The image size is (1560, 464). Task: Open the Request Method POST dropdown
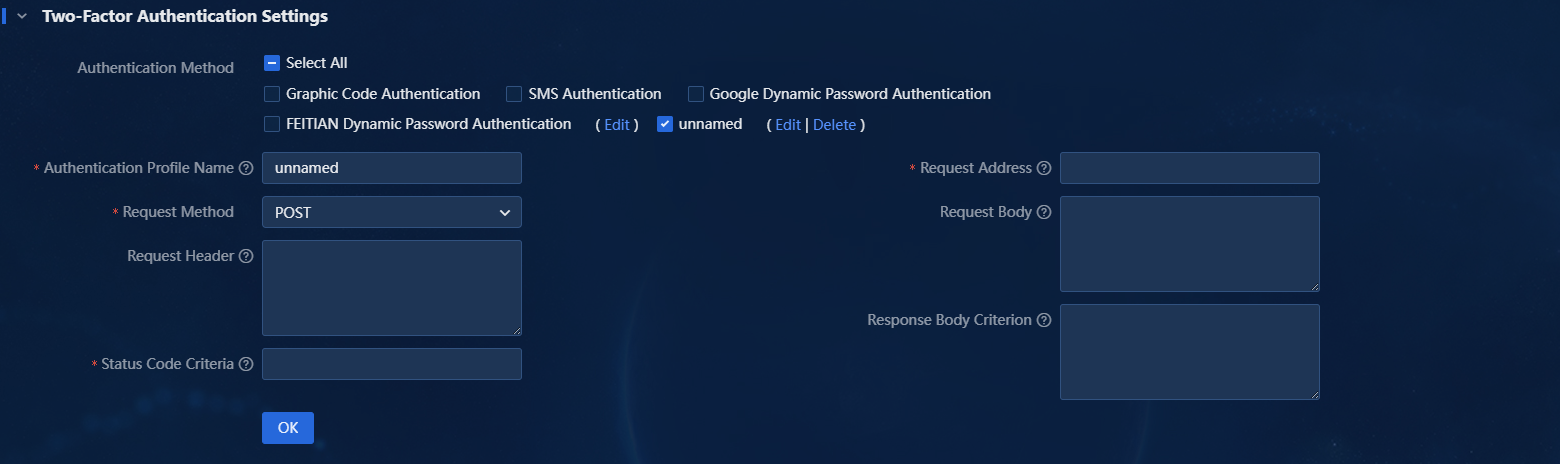392,212
